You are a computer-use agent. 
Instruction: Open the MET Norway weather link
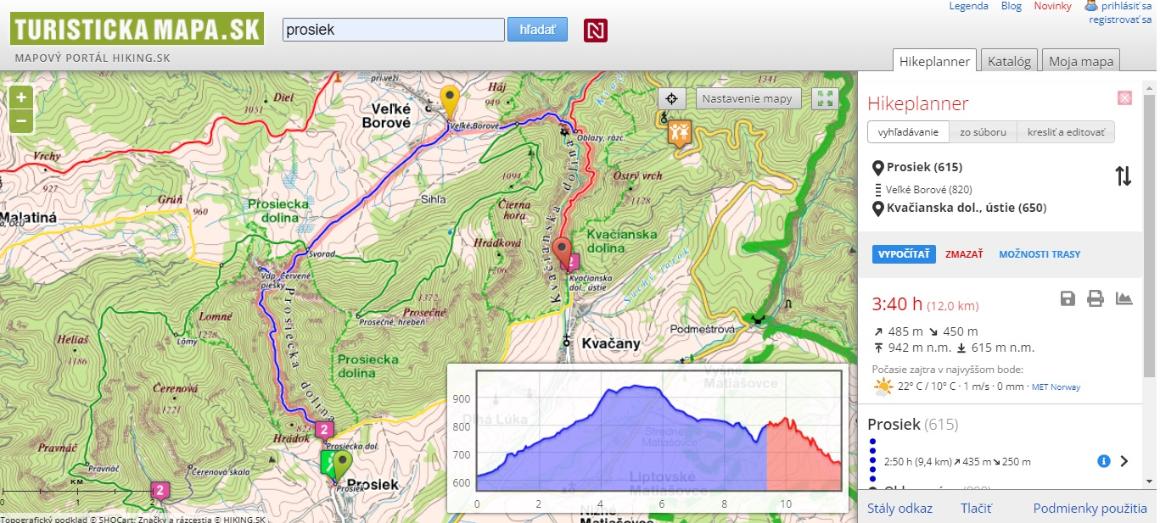pyautogui.click(x=1056, y=387)
